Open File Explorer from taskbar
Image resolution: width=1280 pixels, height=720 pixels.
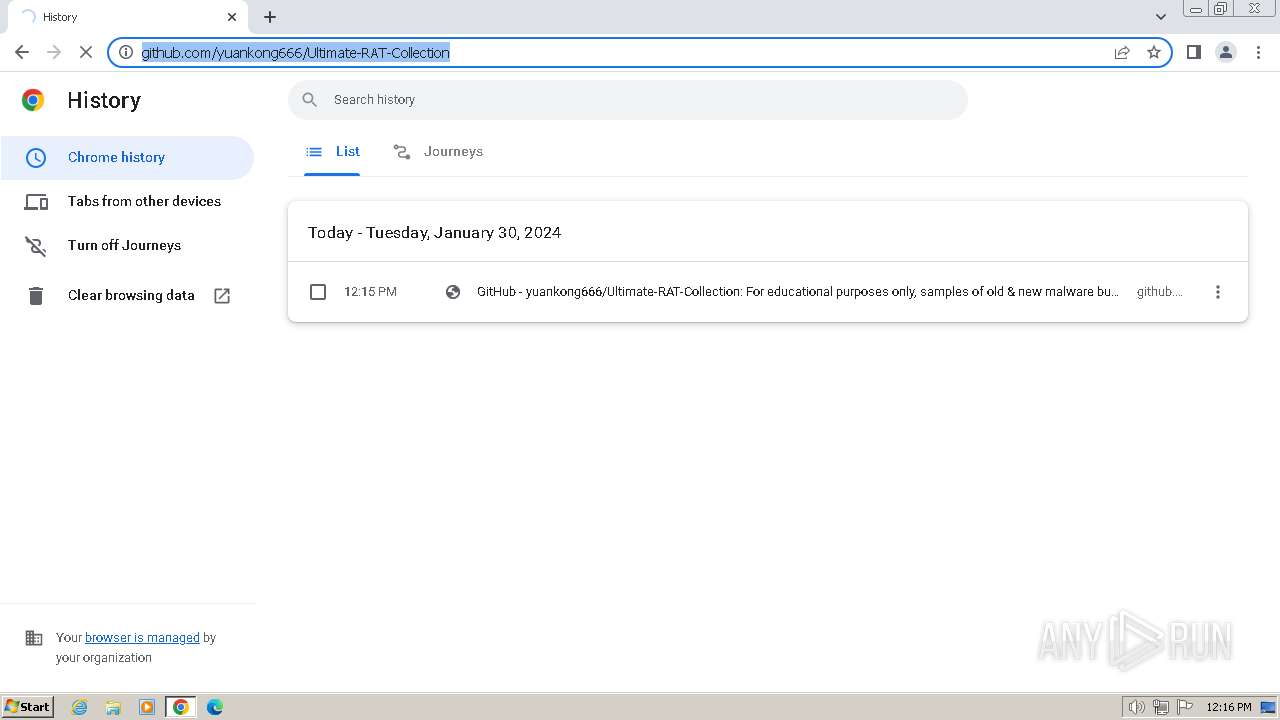pyautogui.click(x=113, y=707)
